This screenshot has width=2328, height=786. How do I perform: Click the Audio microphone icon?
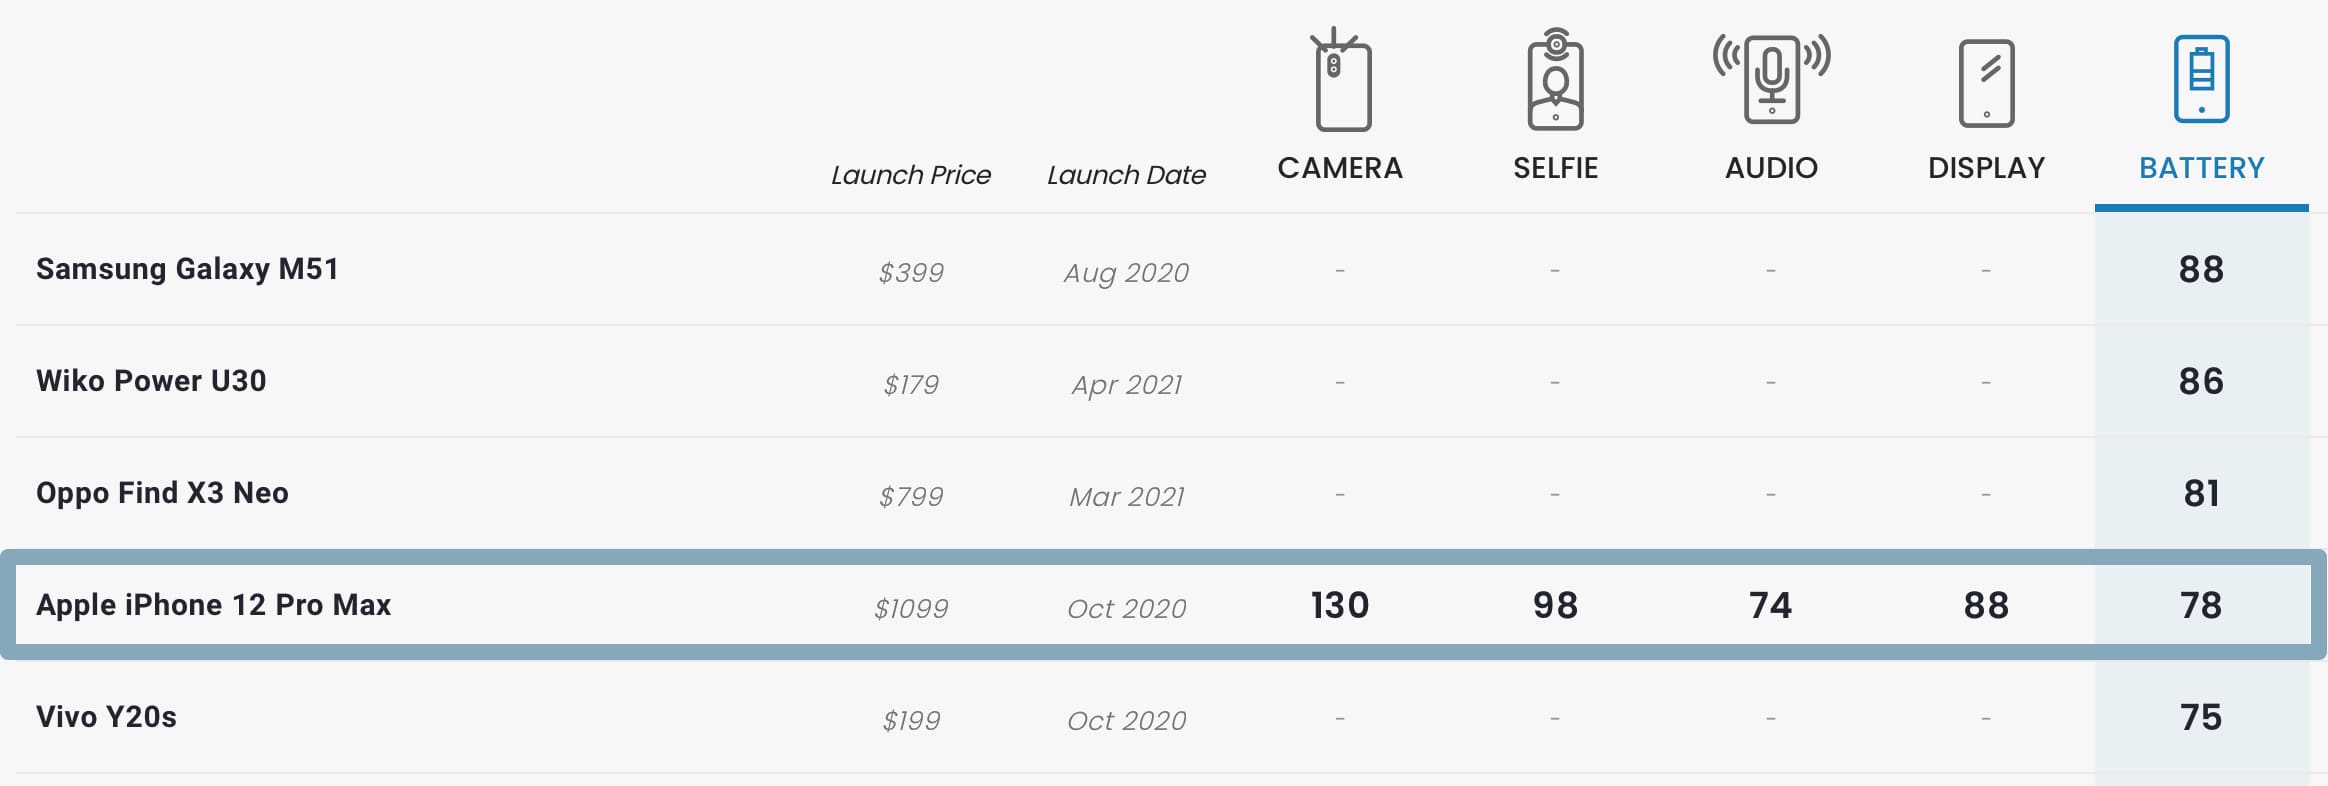(x=1771, y=80)
